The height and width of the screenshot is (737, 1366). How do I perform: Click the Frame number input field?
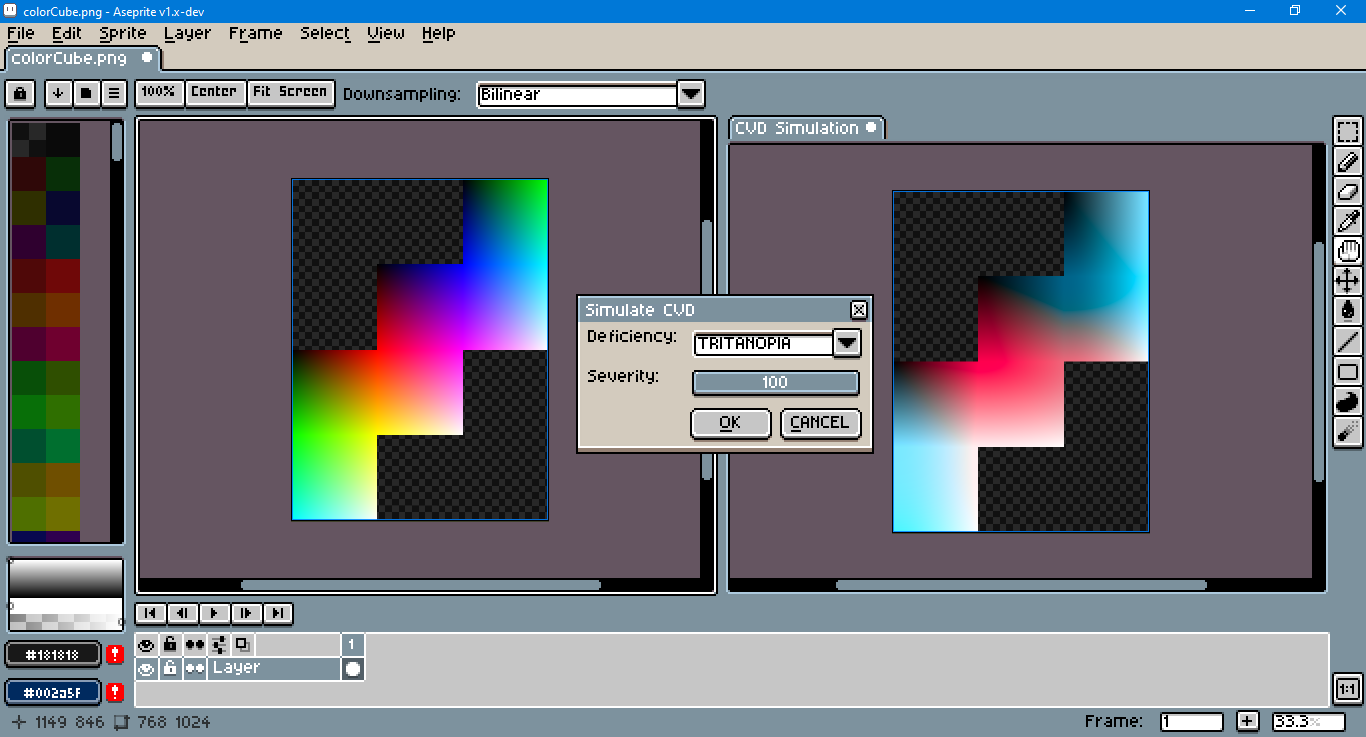pos(1191,721)
